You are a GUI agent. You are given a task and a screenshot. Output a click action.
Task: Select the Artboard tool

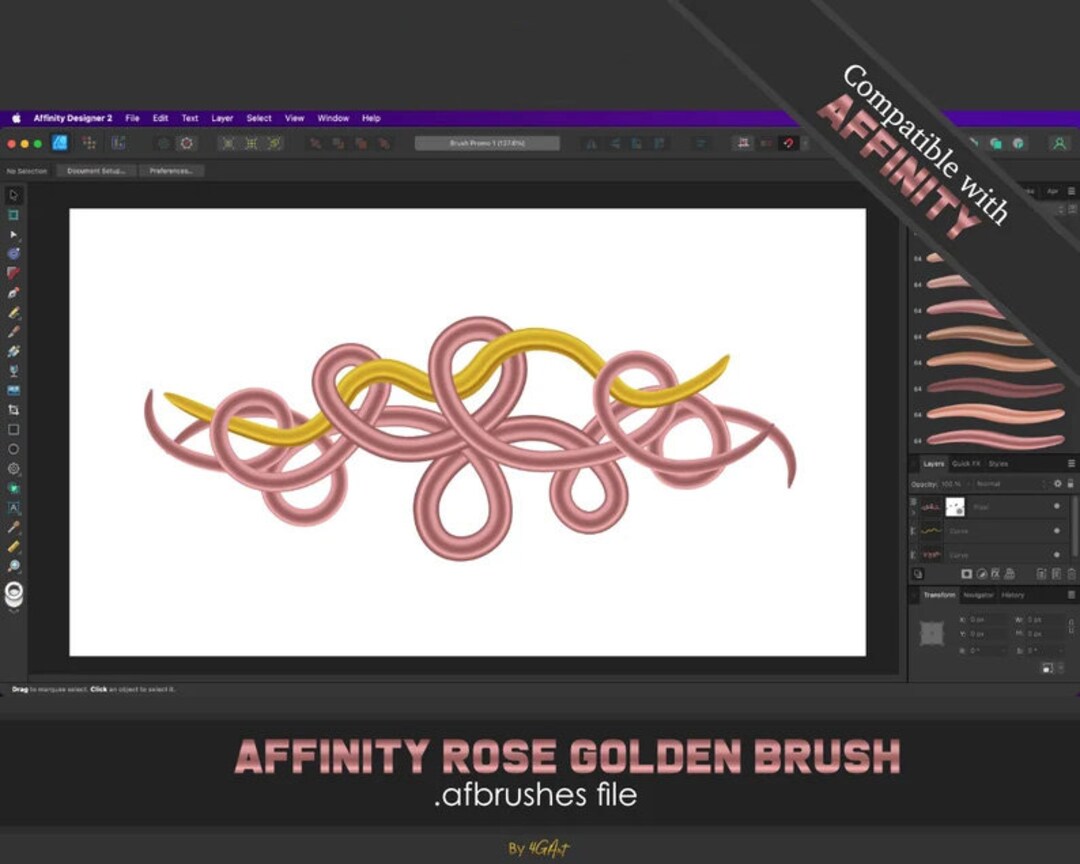[13, 215]
